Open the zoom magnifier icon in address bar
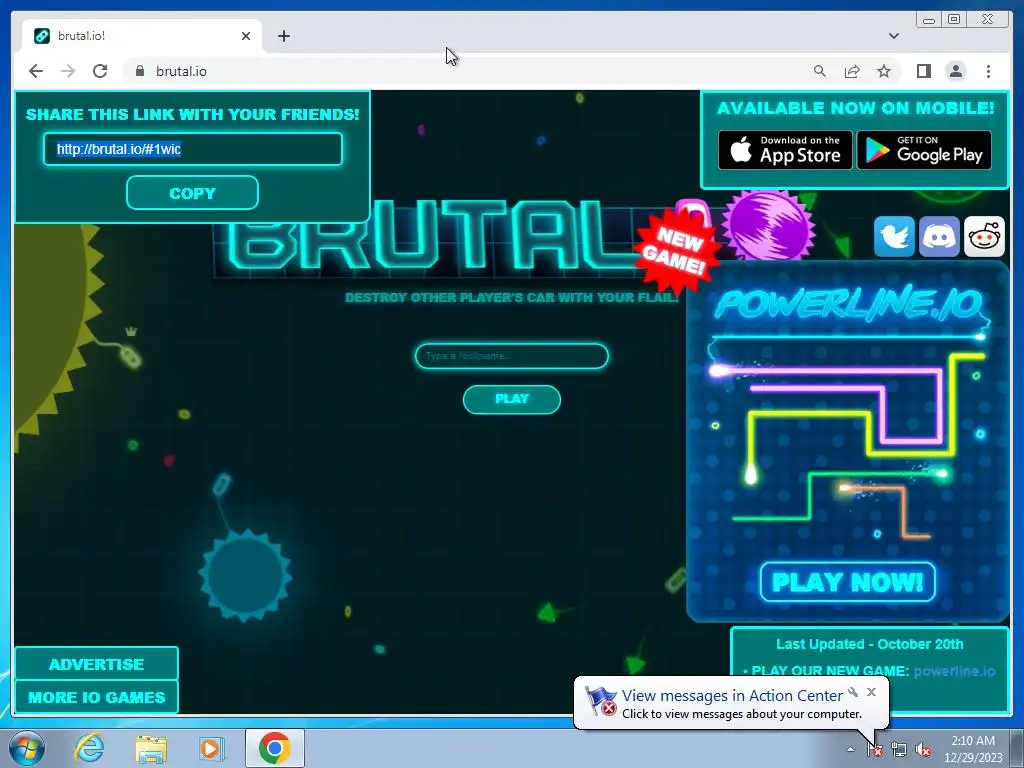The height and width of the screenshot is (768, 1024). [x=820, y=71]
